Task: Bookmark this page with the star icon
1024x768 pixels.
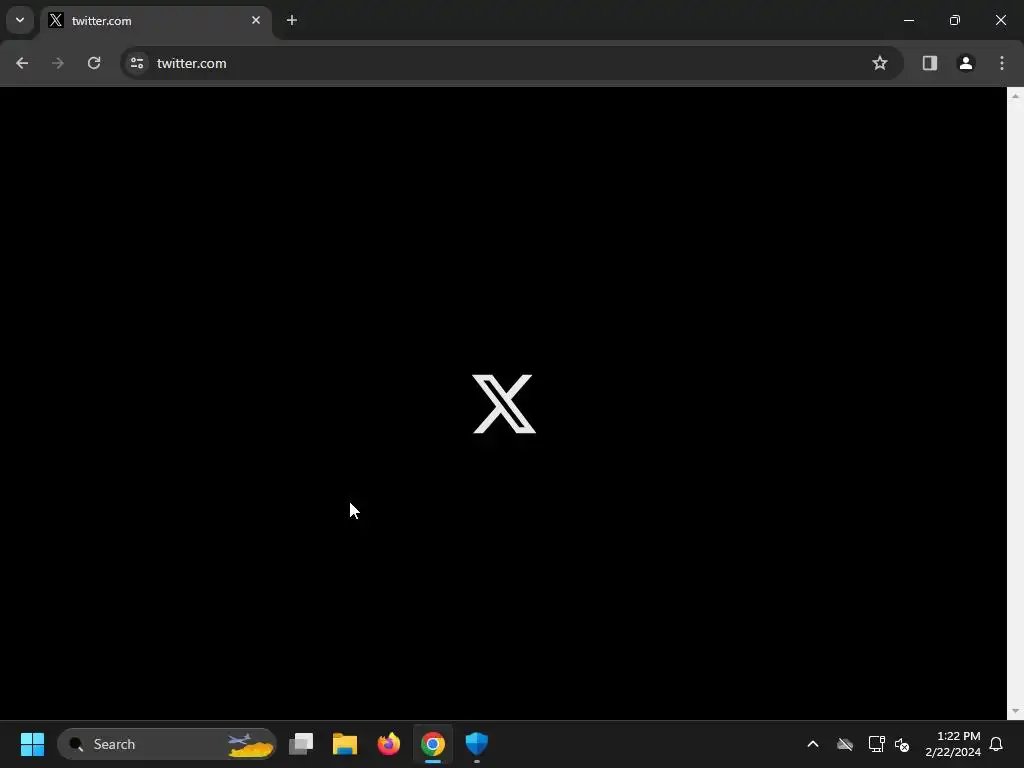Action: tap(880, 63)
